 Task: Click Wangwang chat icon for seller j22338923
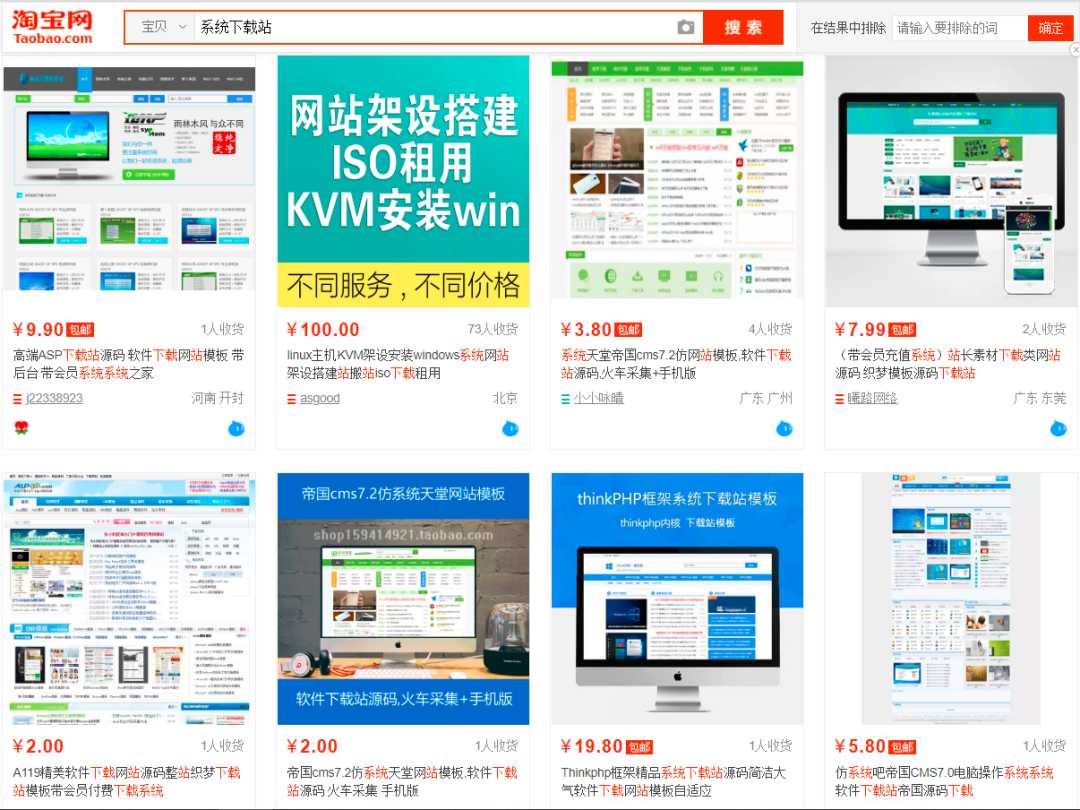(236, 429)
